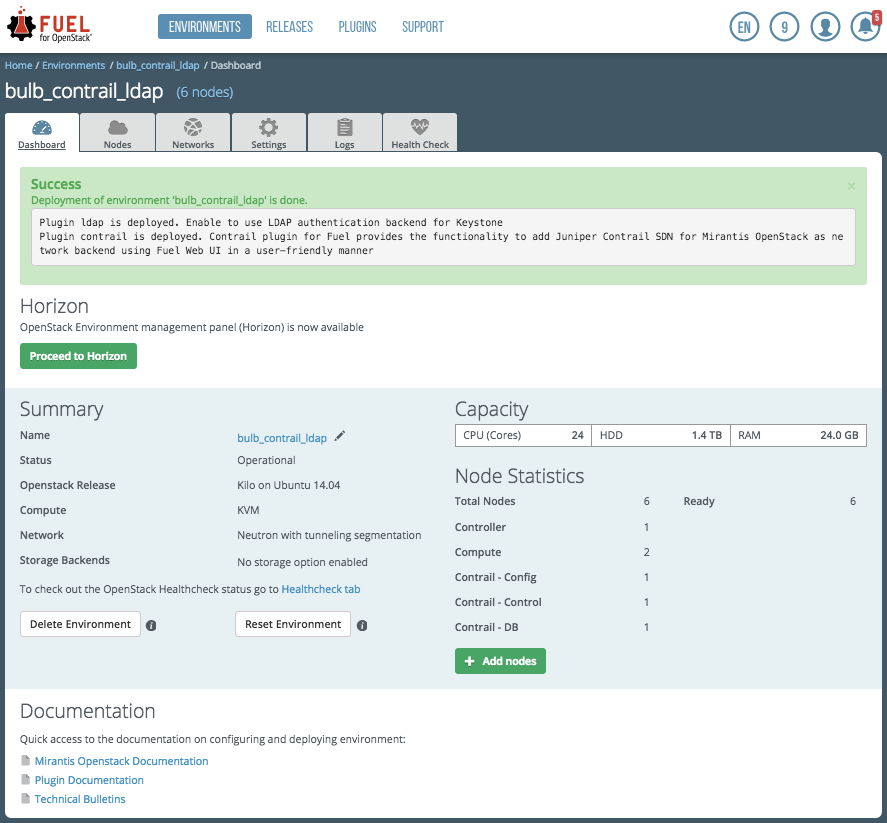Click Neutron with tunneling segmentation value

(x=329, y=535)
